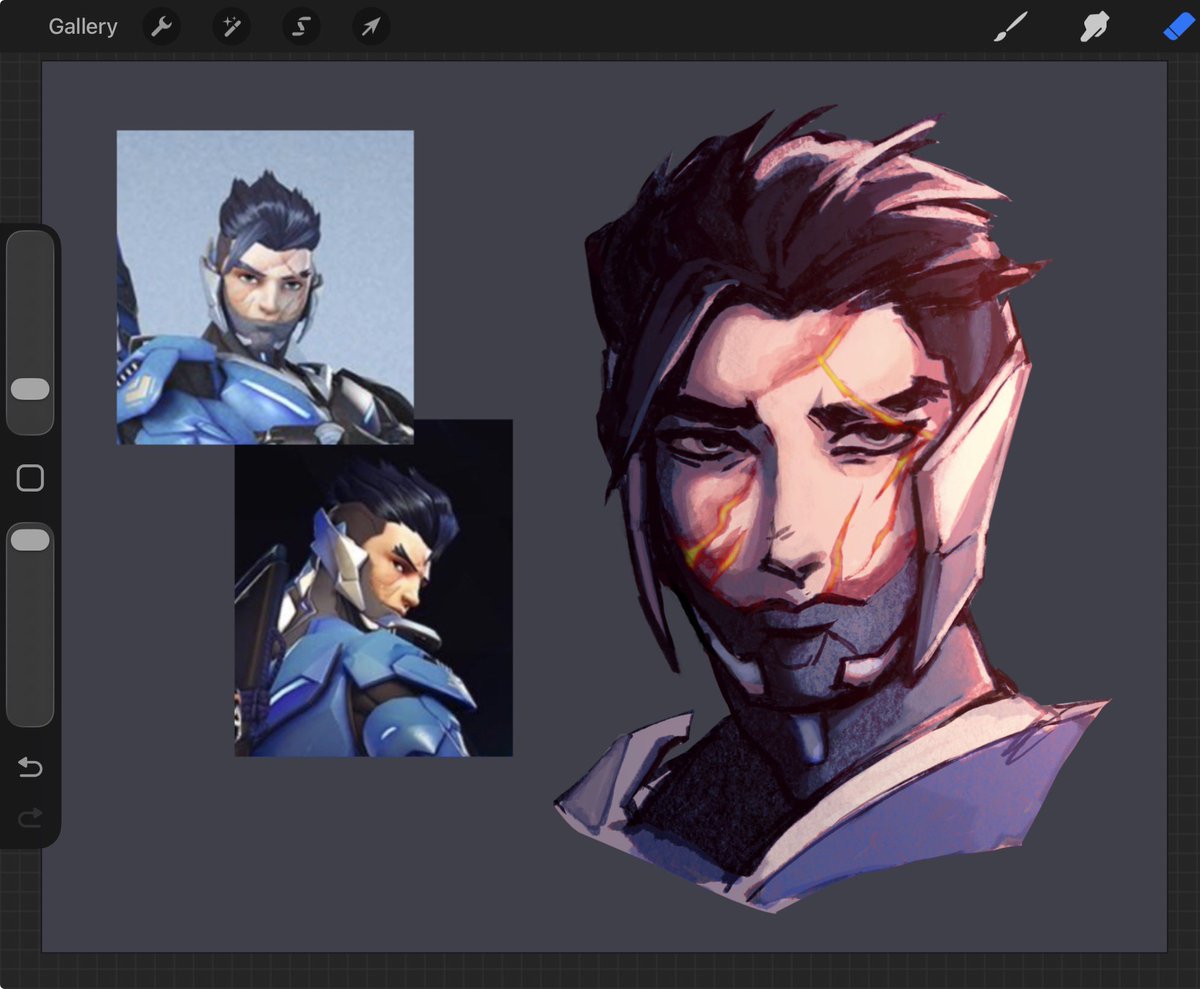Tap the square Modify button in sidebar
The image size is (1200, 989).
point(30,478)
